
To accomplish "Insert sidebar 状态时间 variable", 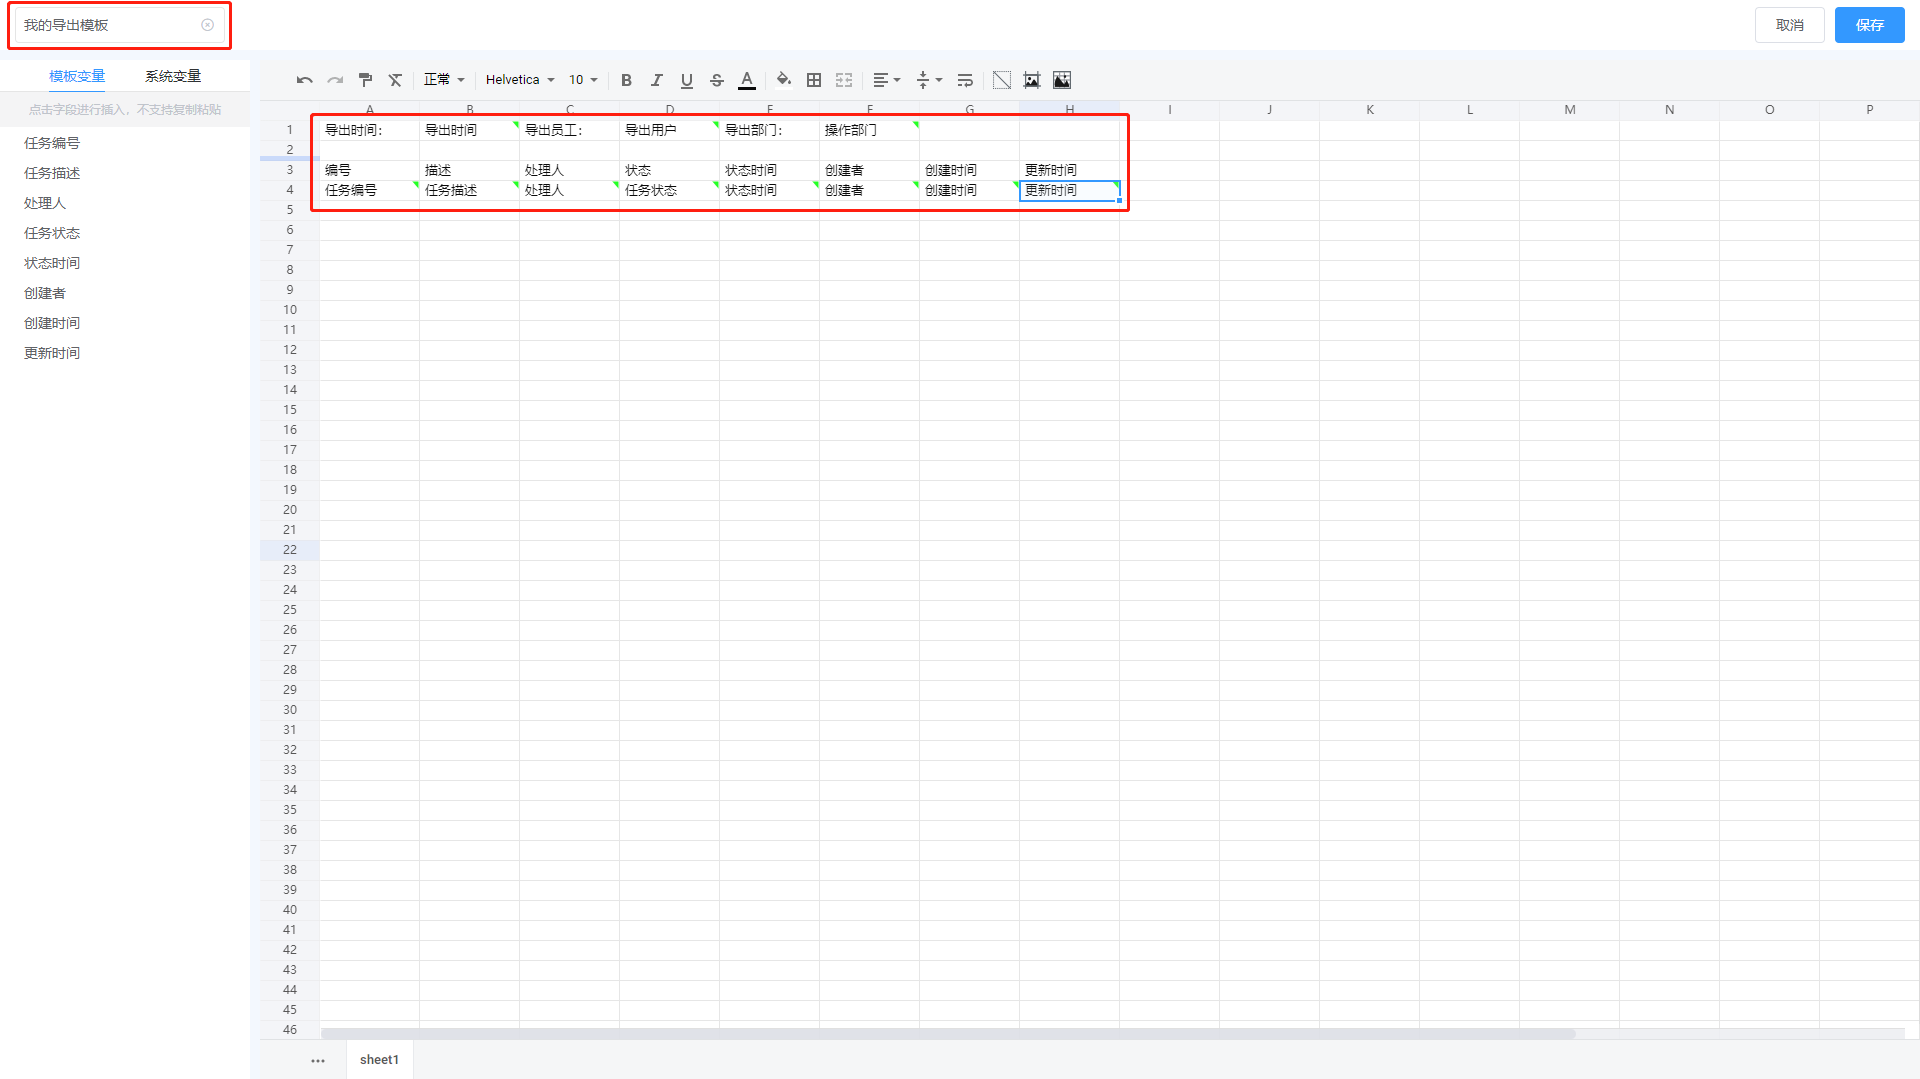I will (x=52, y=263).
